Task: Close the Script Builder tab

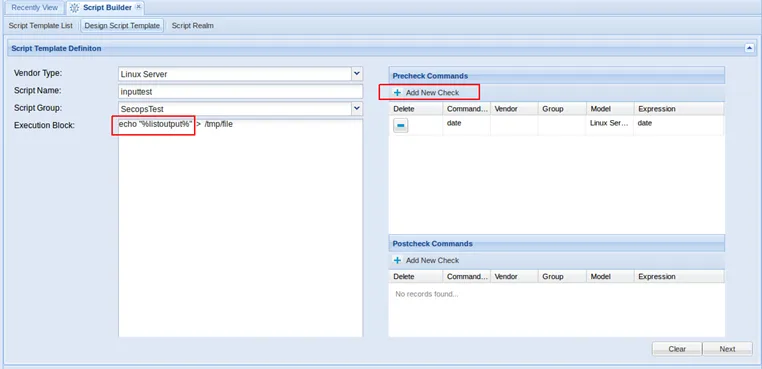Action: (138, 7)
